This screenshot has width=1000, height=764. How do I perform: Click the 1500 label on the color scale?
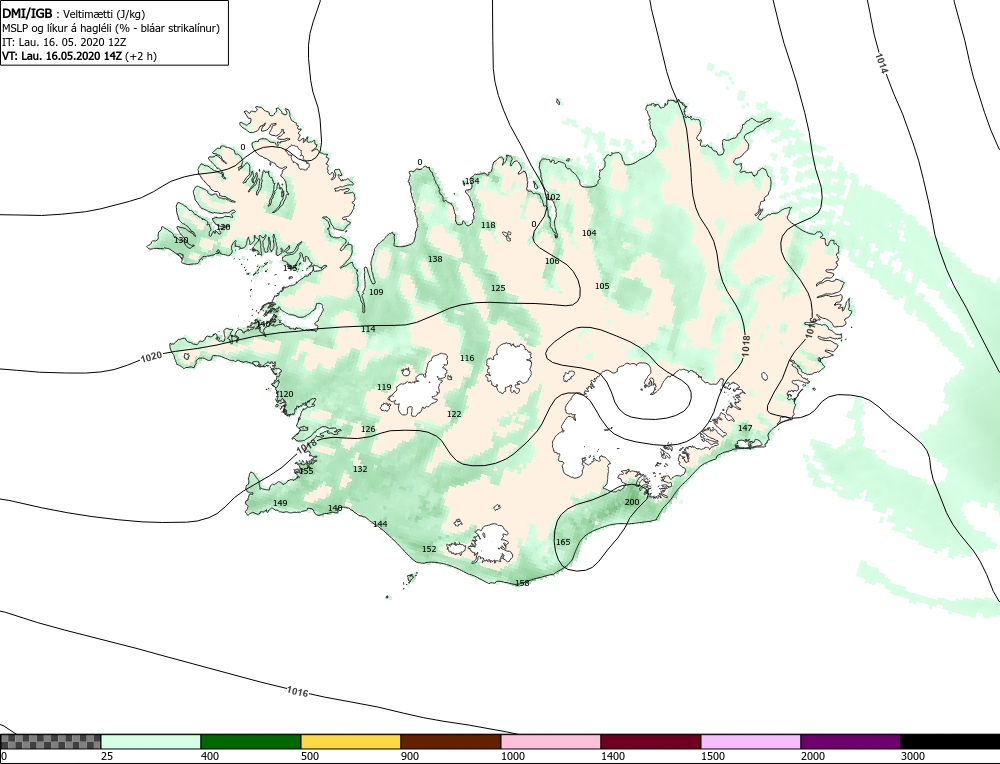[x=713, y=756]
